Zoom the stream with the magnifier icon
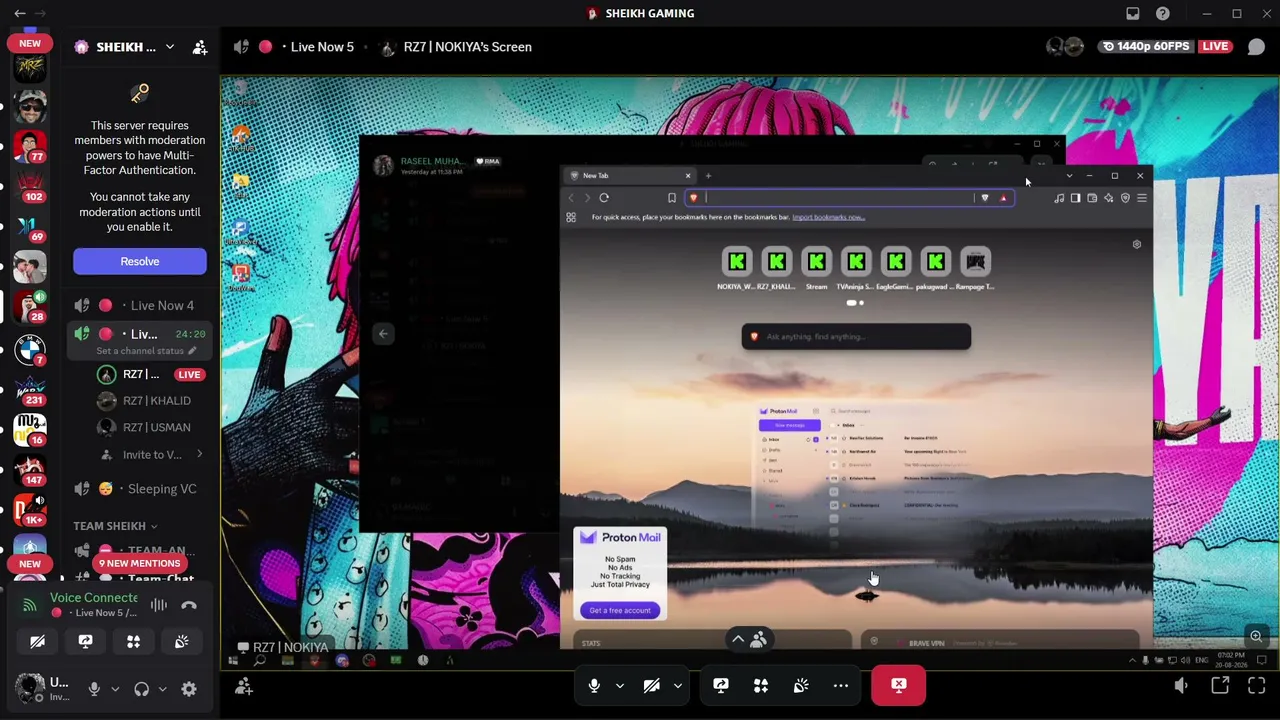 coord(1256,636)
